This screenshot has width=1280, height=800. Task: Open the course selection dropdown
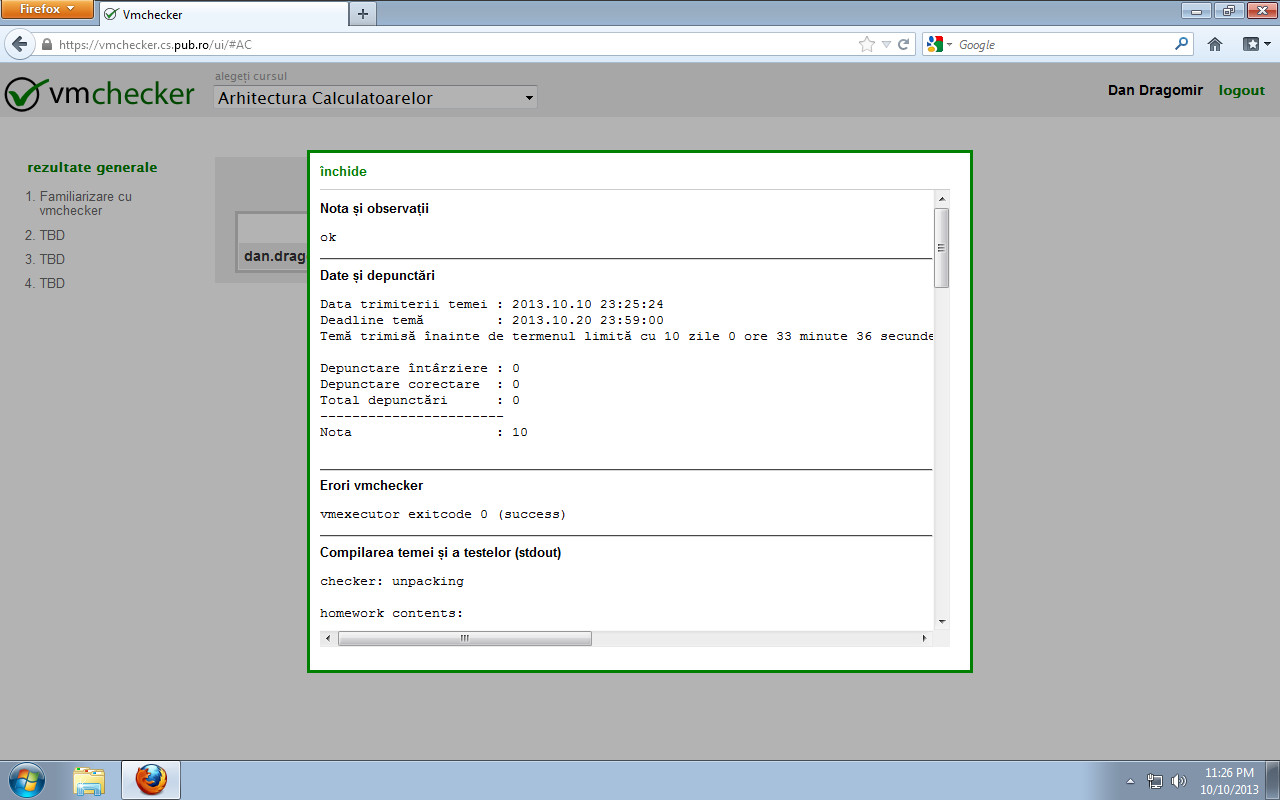pos(374,97)
